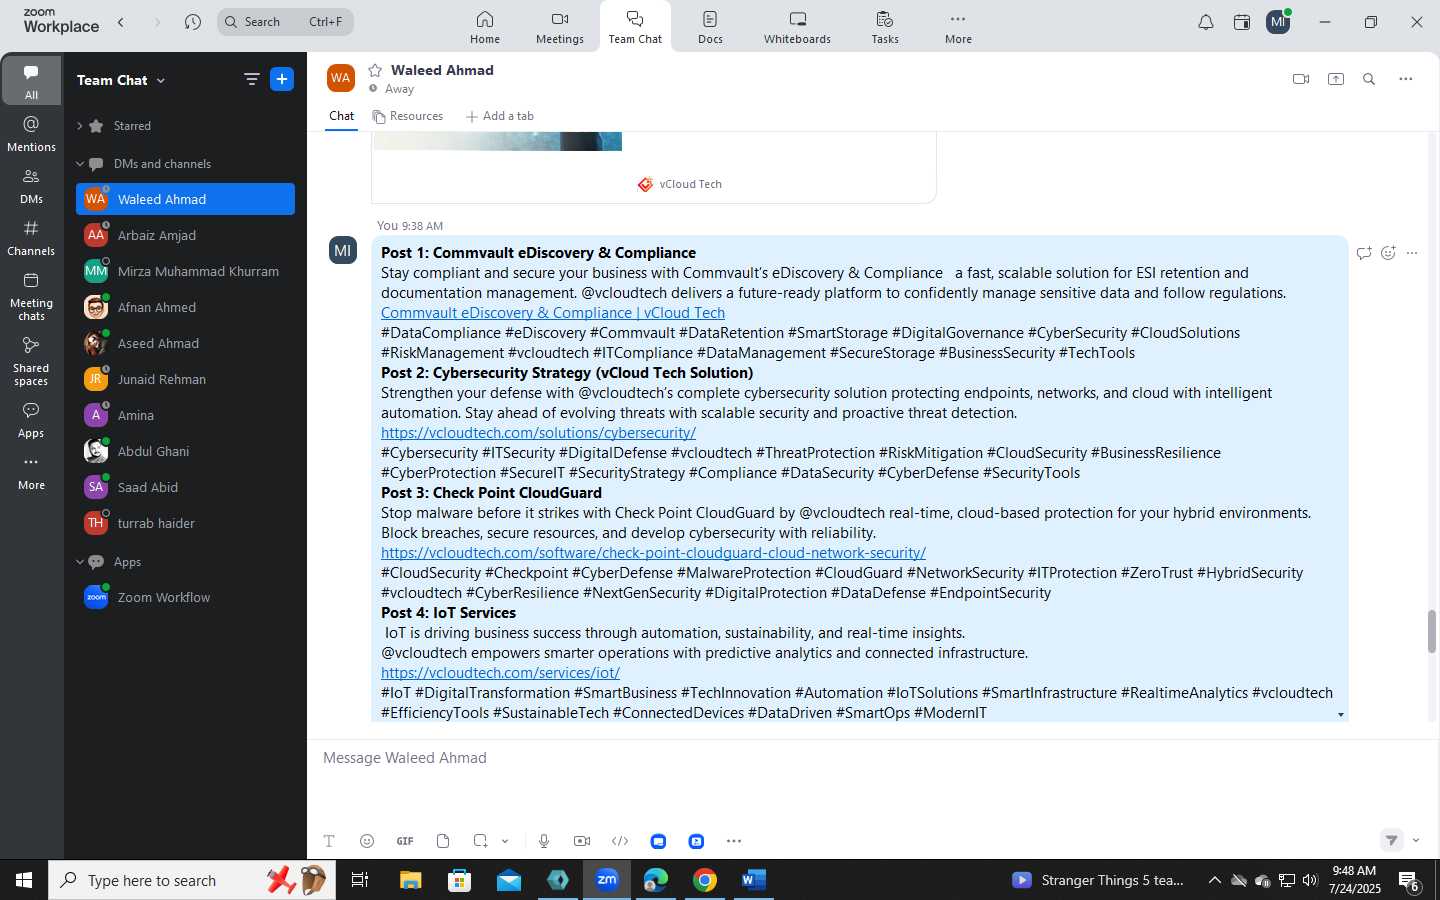The height and width of the screenshot is (900, 1440).
Task: Expand the long message with bottom arrow
Action: point(1341,715)
